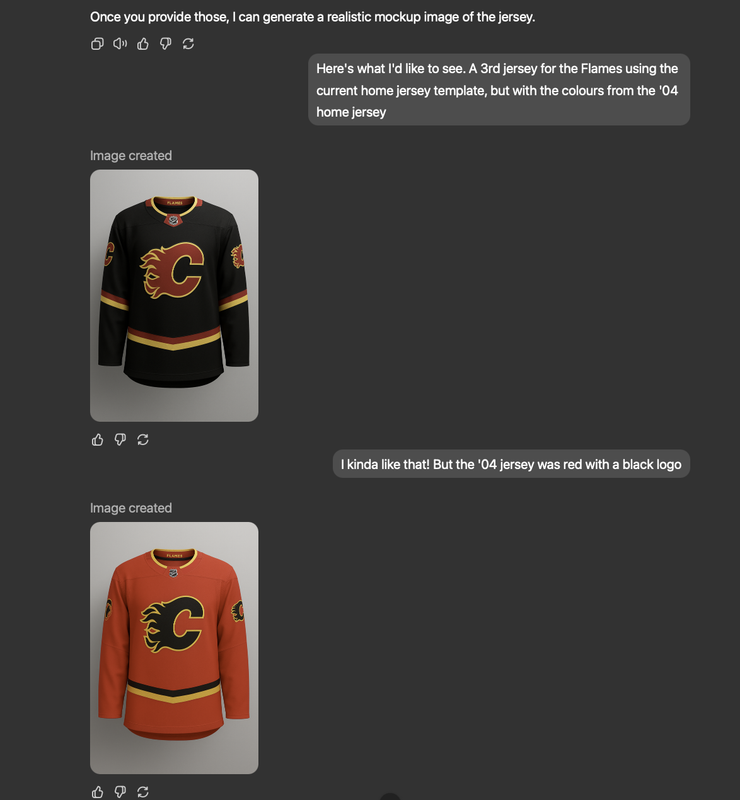The height and width of the screenshot is (800, 740).
Task: Click the 'Once you provide those' response text
Action: [x=312, y=17]
